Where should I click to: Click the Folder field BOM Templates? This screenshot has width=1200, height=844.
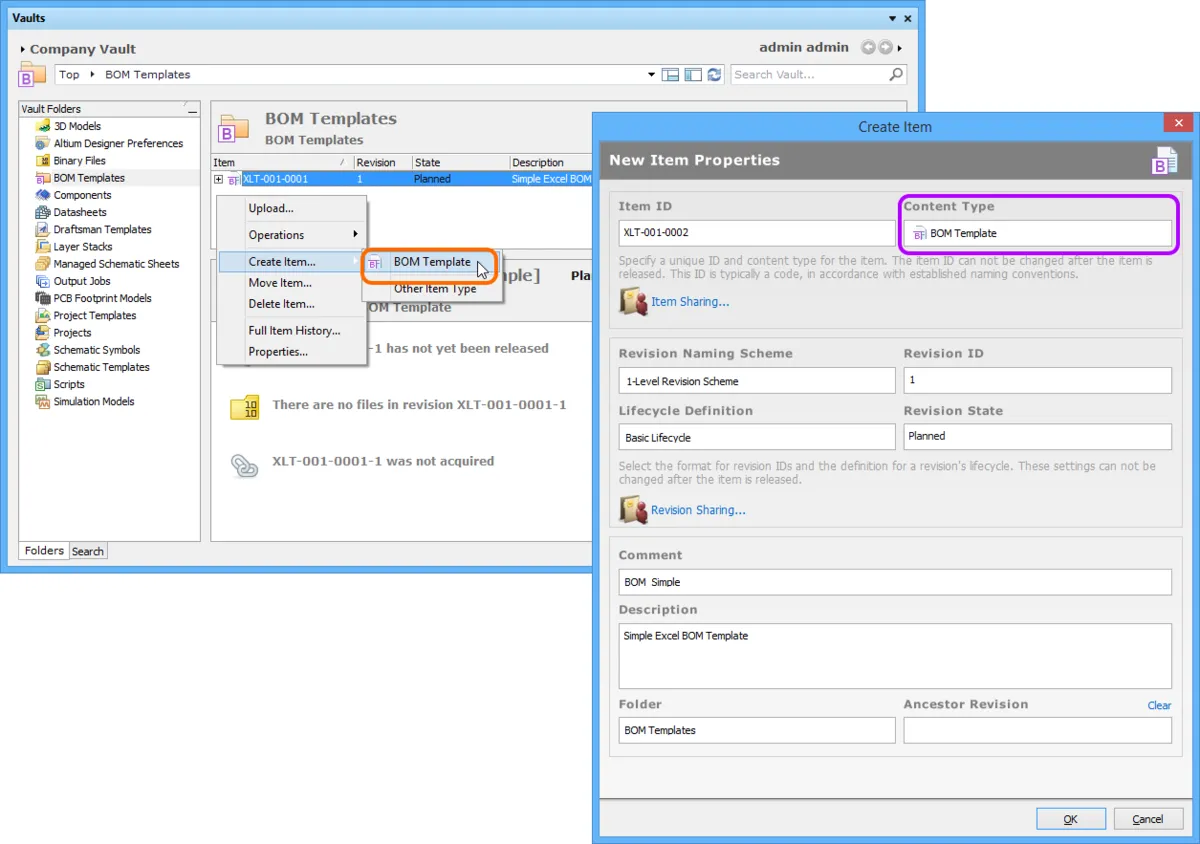point(757,730)
